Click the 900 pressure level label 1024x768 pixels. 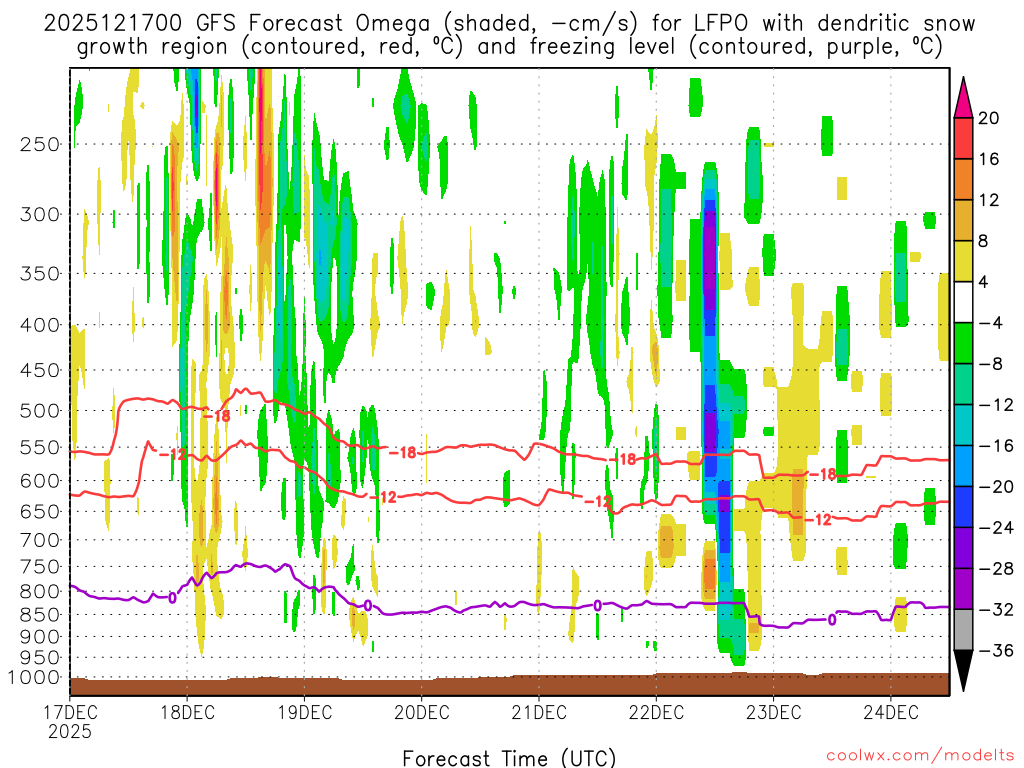click(x=40, y=637)
